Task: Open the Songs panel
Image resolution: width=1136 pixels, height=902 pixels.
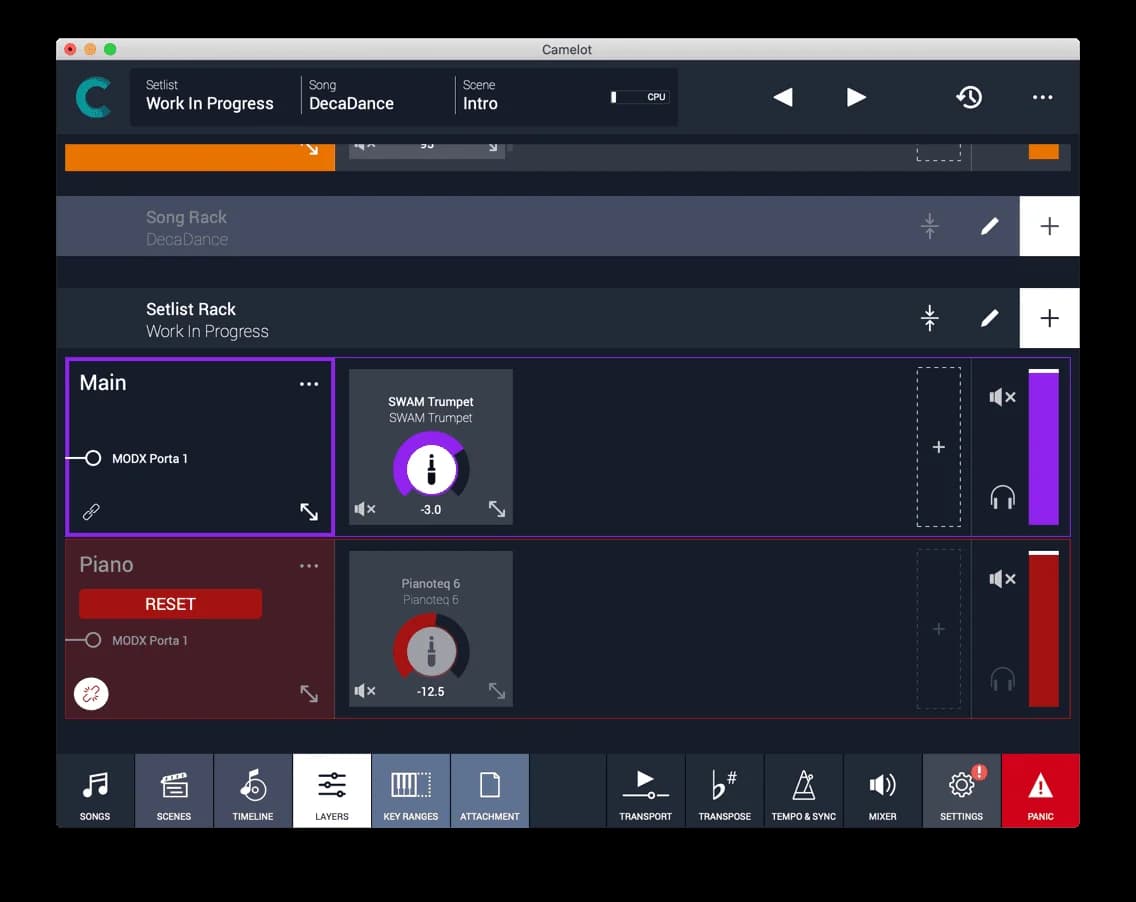Action: point(94,790)
